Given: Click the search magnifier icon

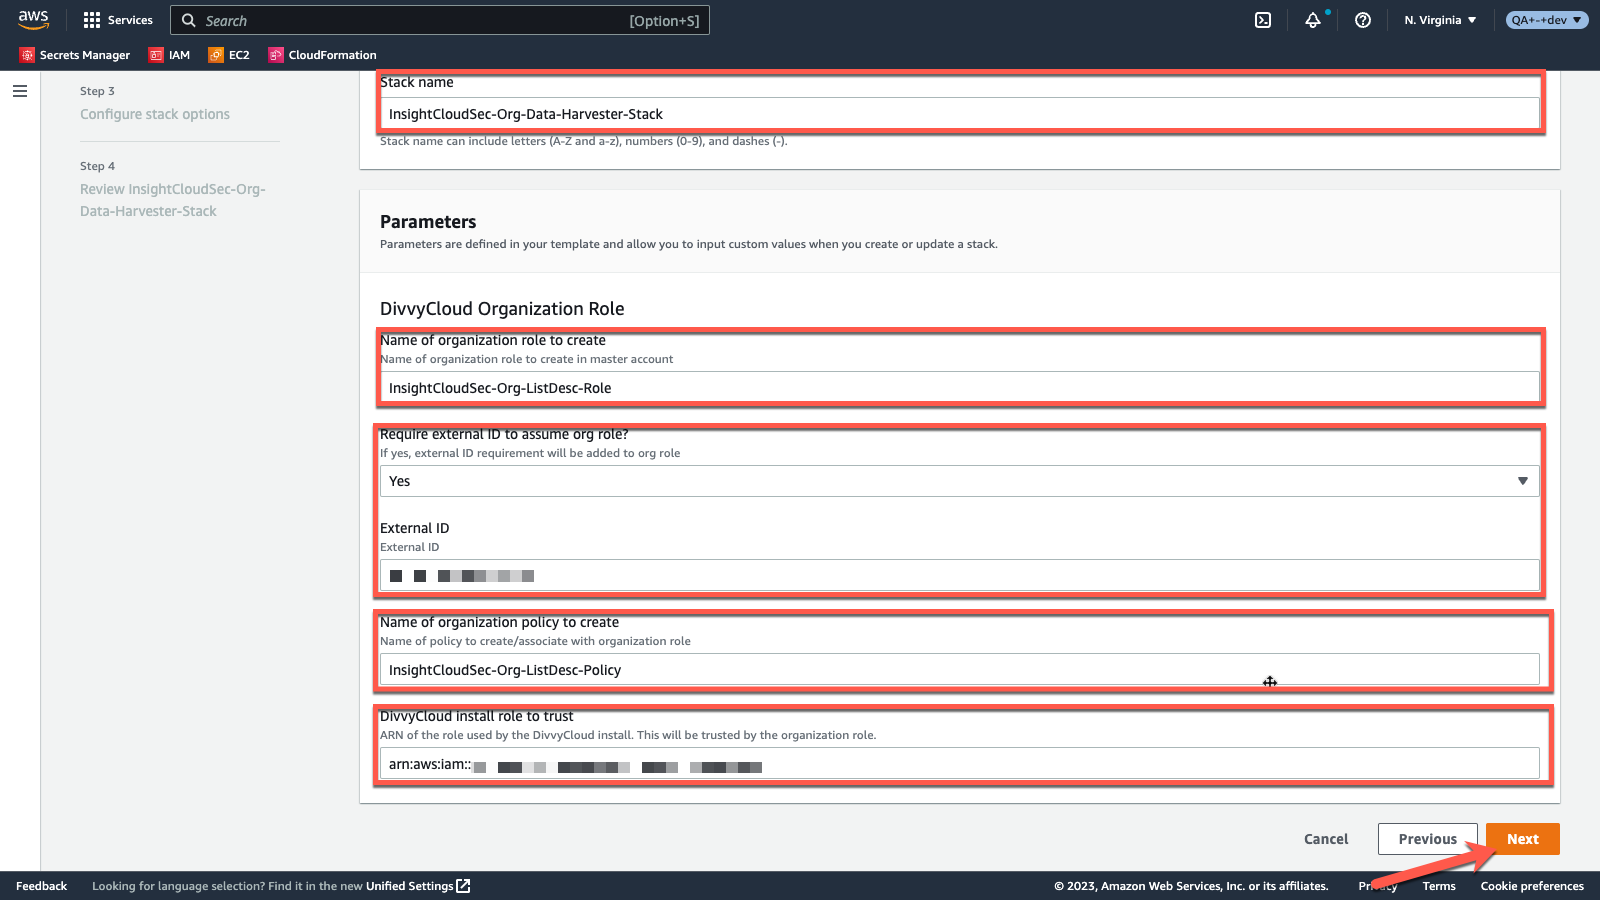Looking at the screenshot, I should tap(188, 20).
